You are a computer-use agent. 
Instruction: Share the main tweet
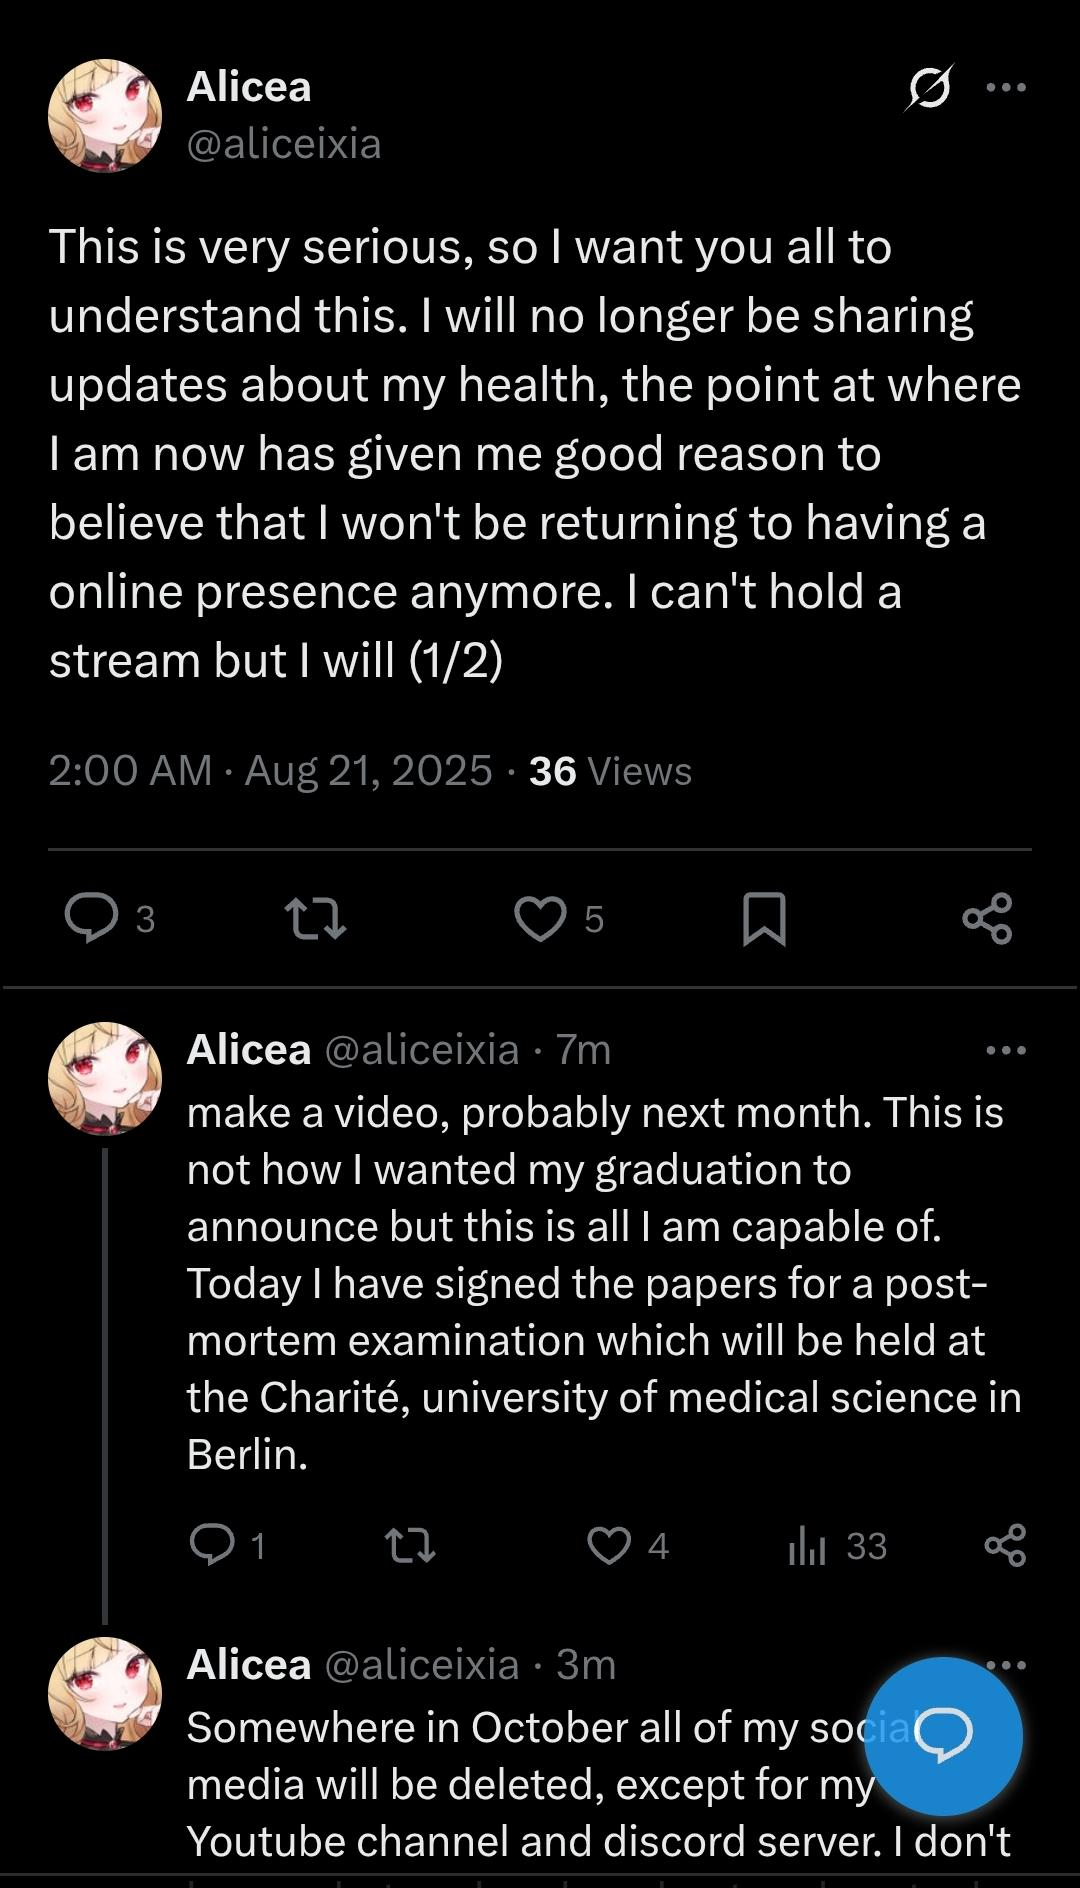coord(987,918)
